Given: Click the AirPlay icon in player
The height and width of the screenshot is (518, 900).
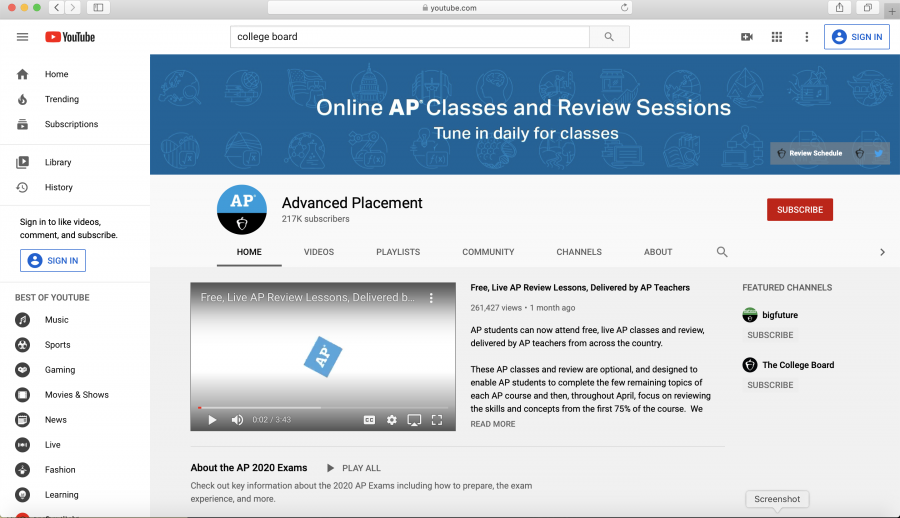Looking at the screenshot, I should 414,420.
